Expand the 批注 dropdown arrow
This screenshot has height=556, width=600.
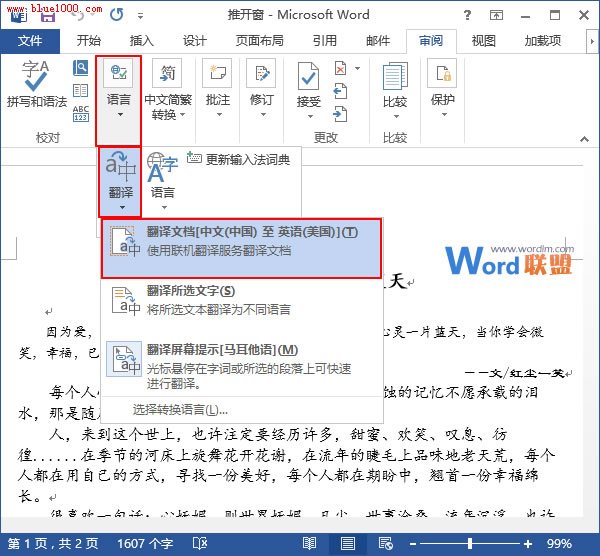click(x=219, y=114)
